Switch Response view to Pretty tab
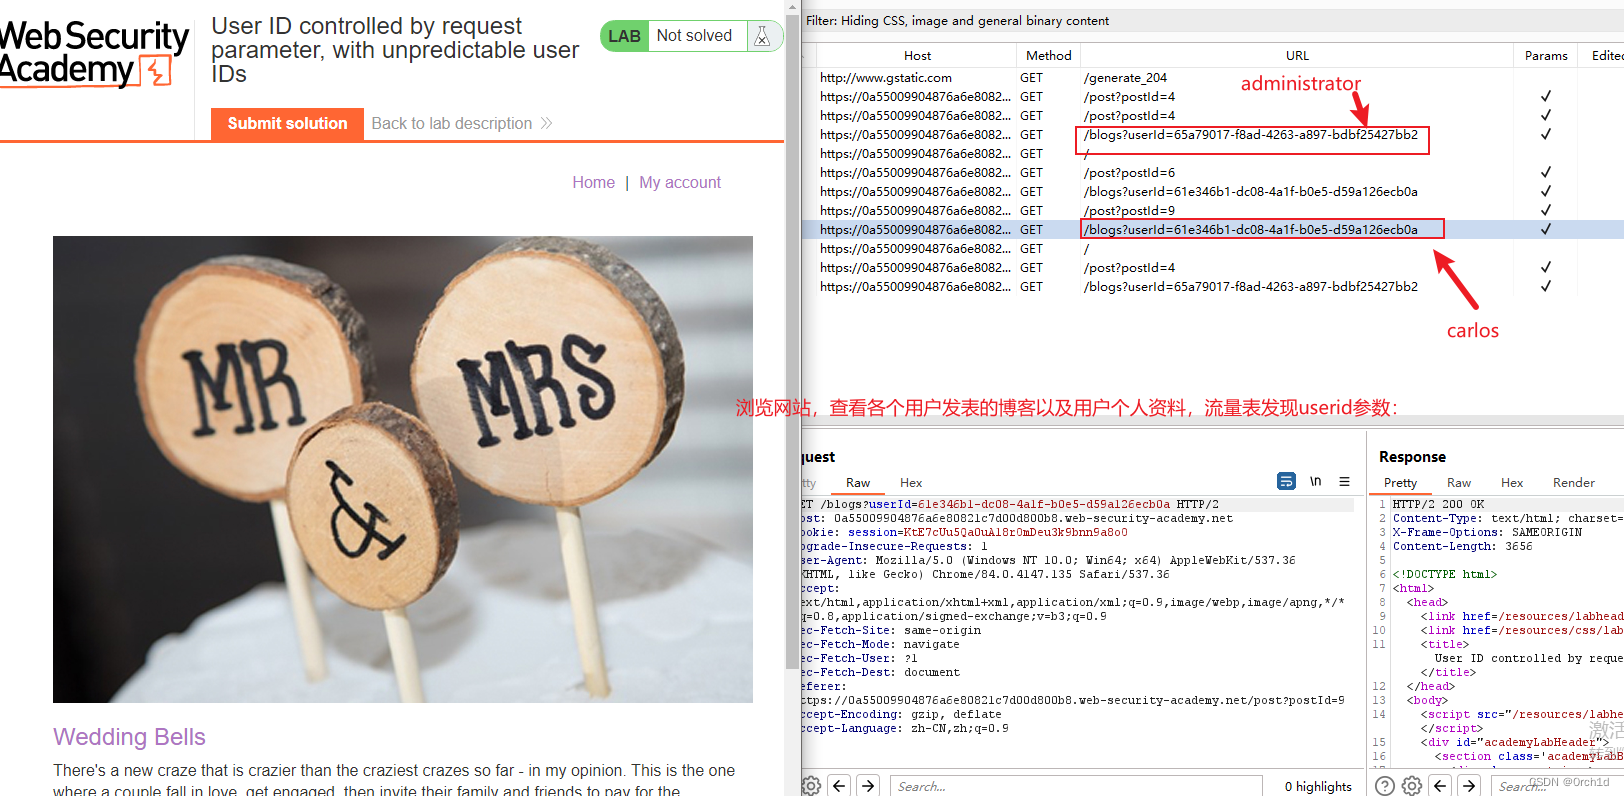1624x796 pixels. pyautogui.click(x=1400, y=483)
